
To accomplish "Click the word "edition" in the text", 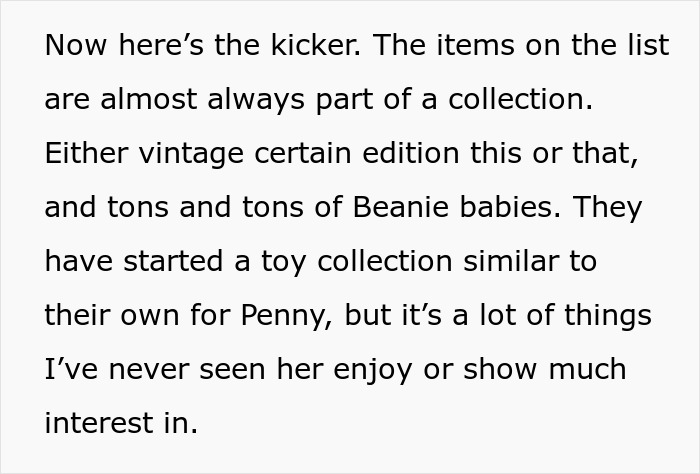I will coord(401,154).
